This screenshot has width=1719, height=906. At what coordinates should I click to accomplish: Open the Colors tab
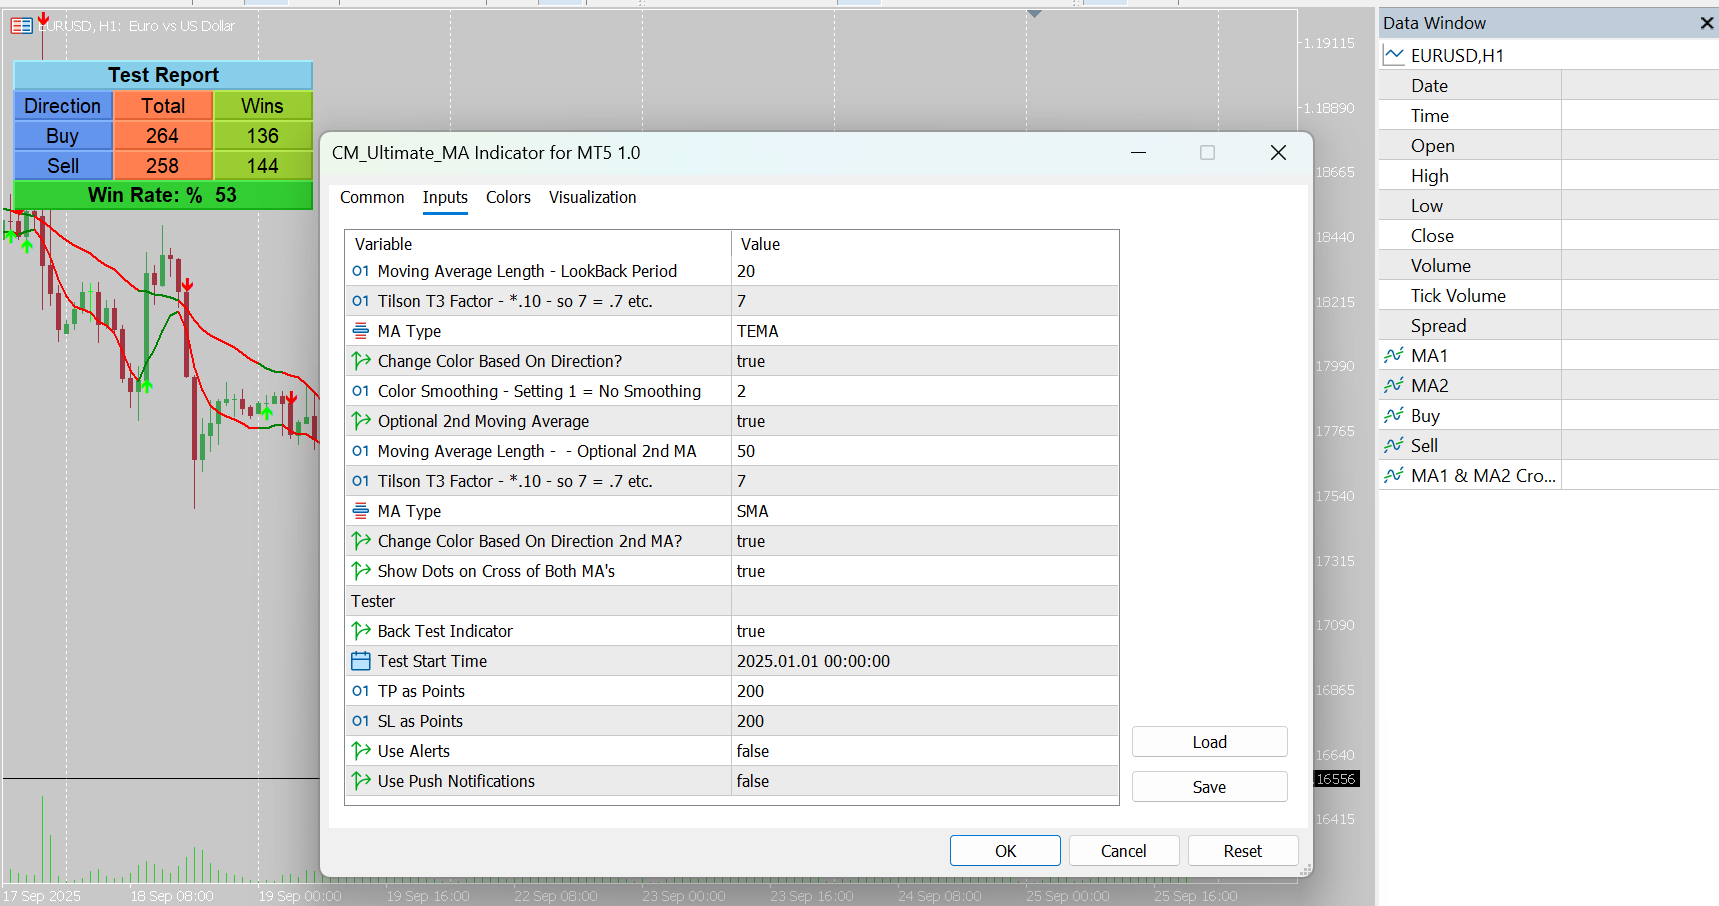508,197
